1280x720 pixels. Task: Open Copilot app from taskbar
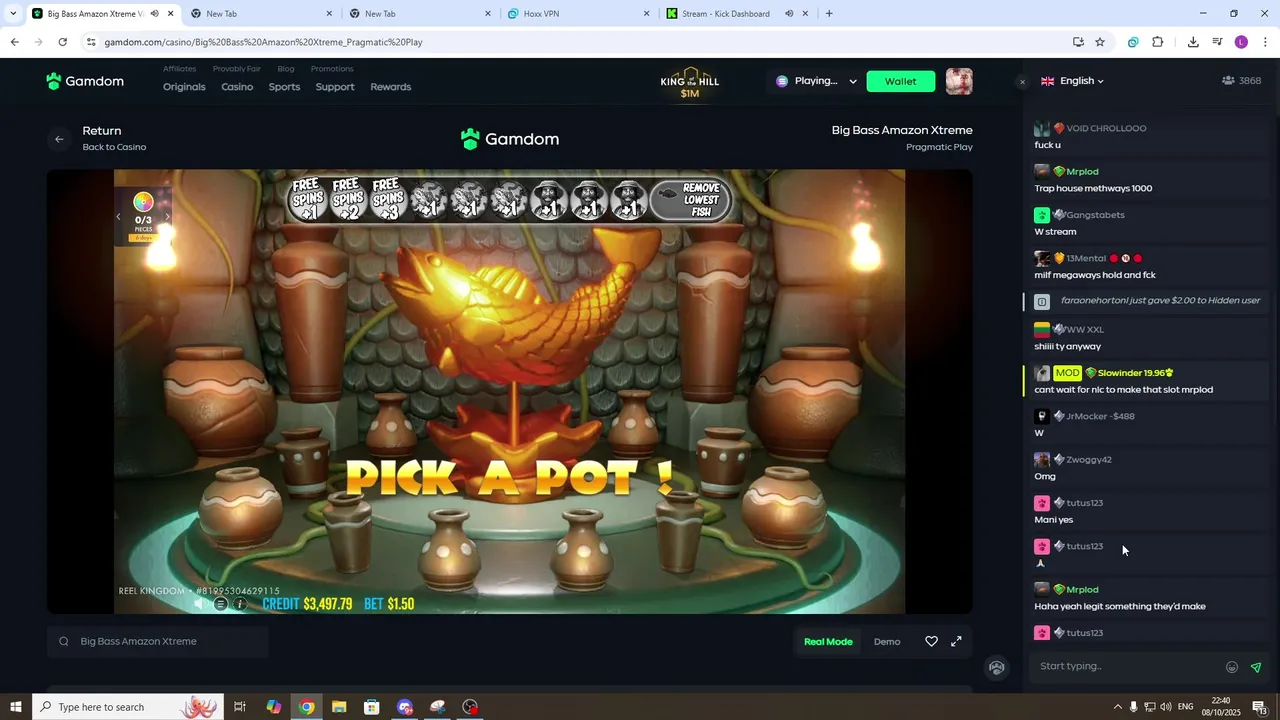tap(273, 707)
